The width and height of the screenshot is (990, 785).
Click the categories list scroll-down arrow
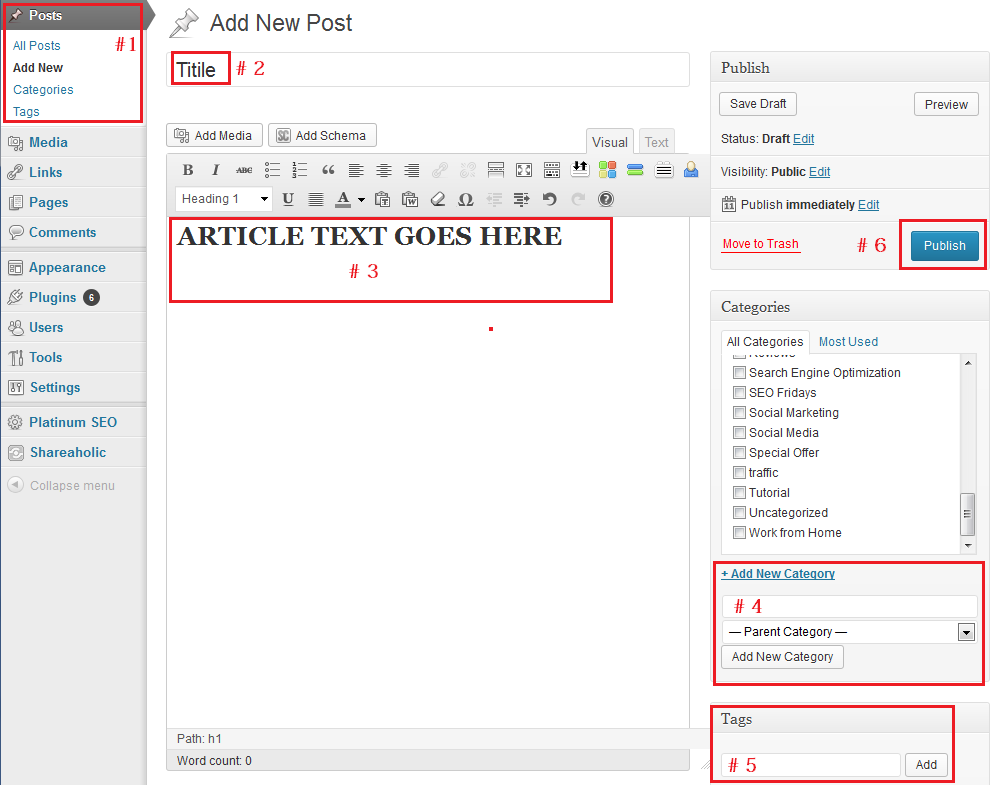coord(968,546)
